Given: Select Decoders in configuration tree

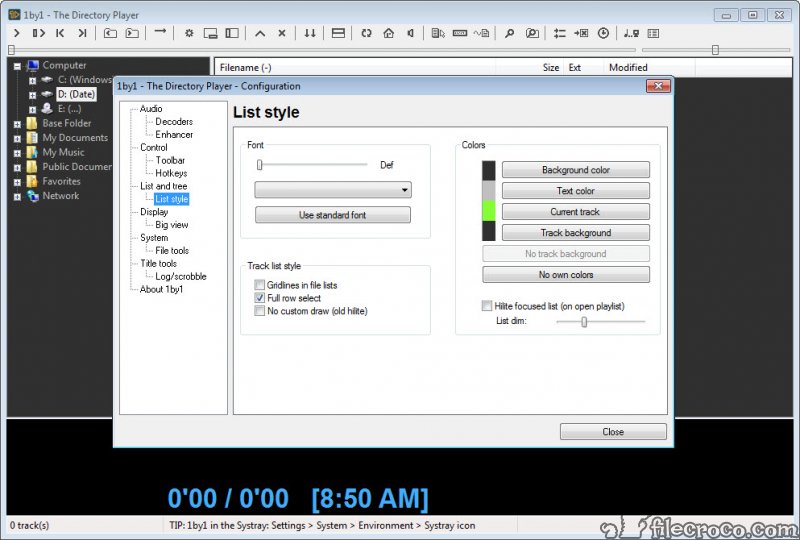Looking at the screenshot, I should 174,121.
